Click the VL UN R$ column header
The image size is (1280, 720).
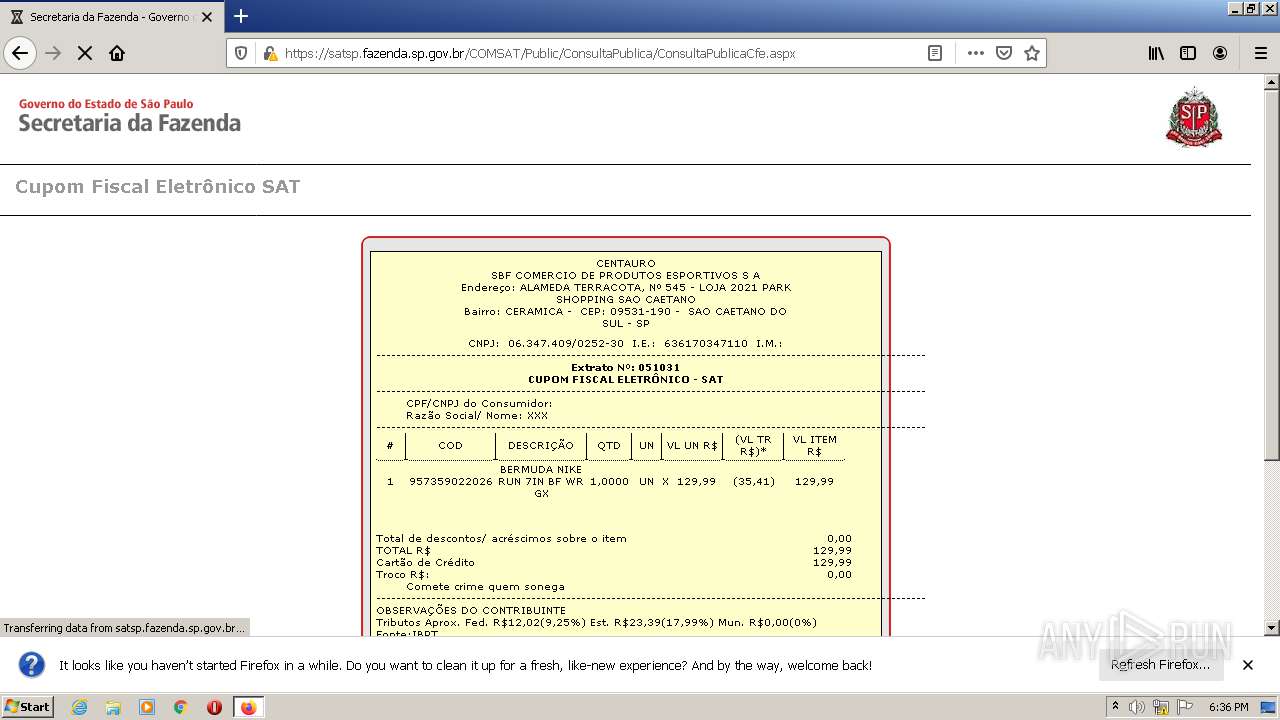point(692,446)
